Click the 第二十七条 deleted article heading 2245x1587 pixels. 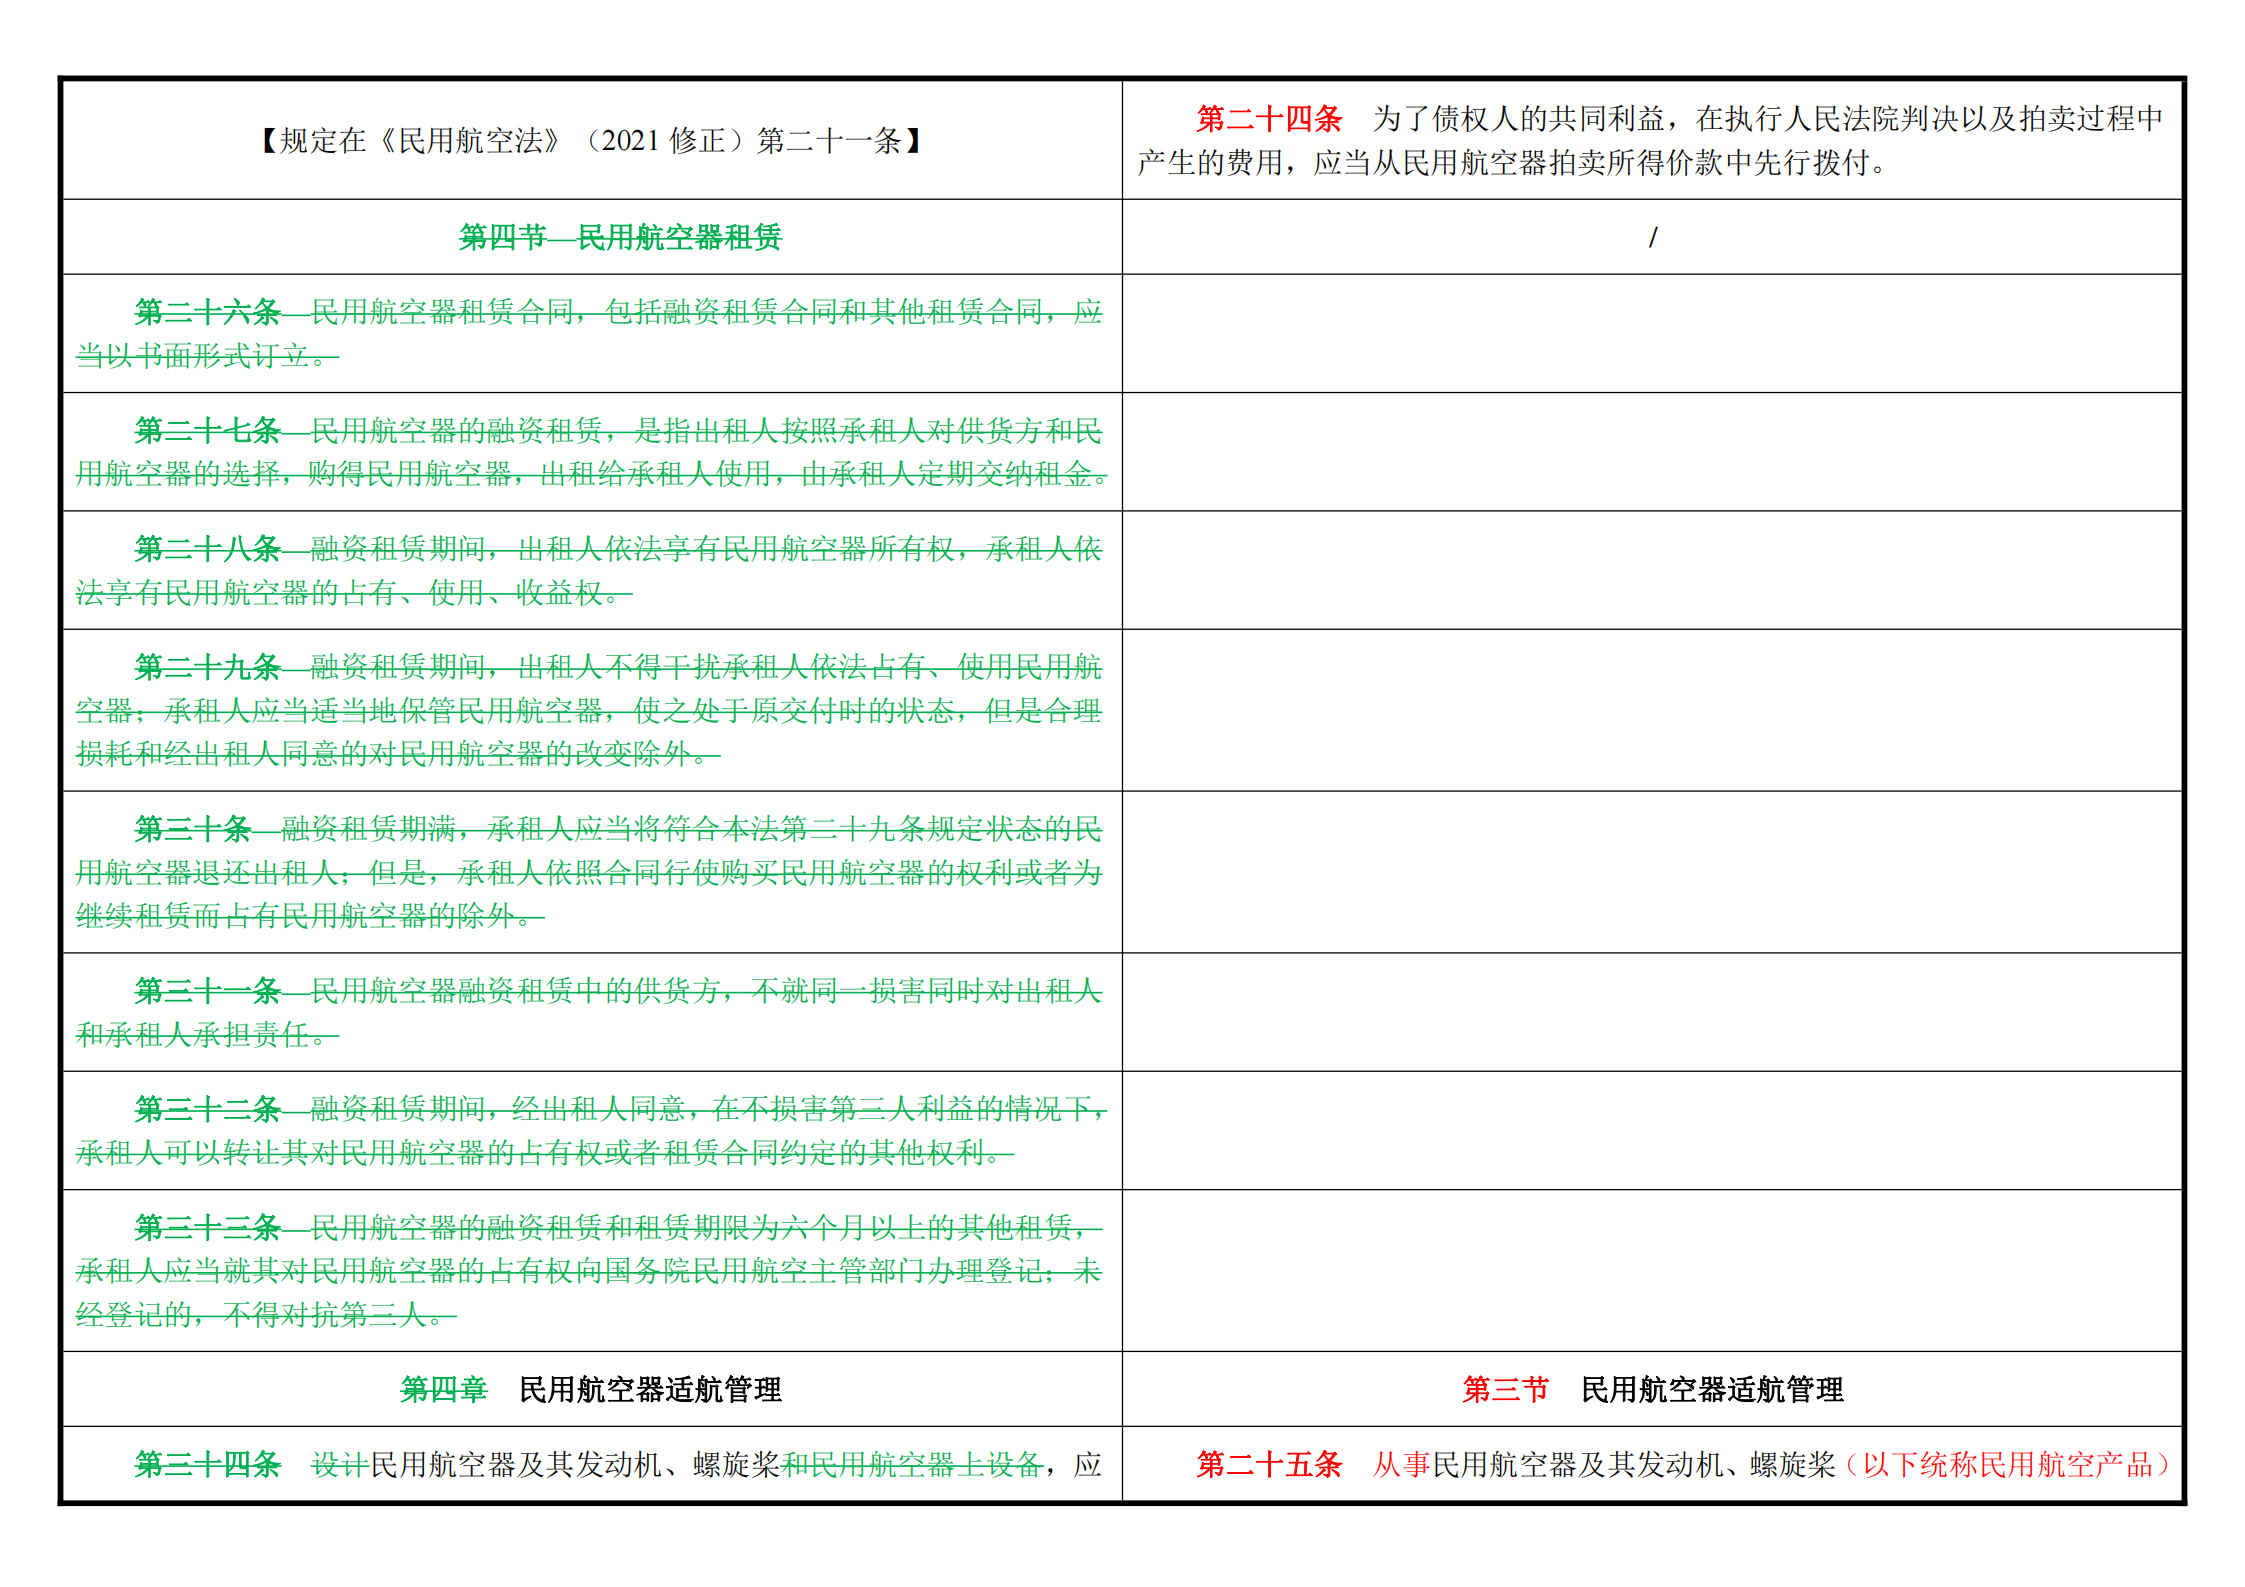coord(207,431)
